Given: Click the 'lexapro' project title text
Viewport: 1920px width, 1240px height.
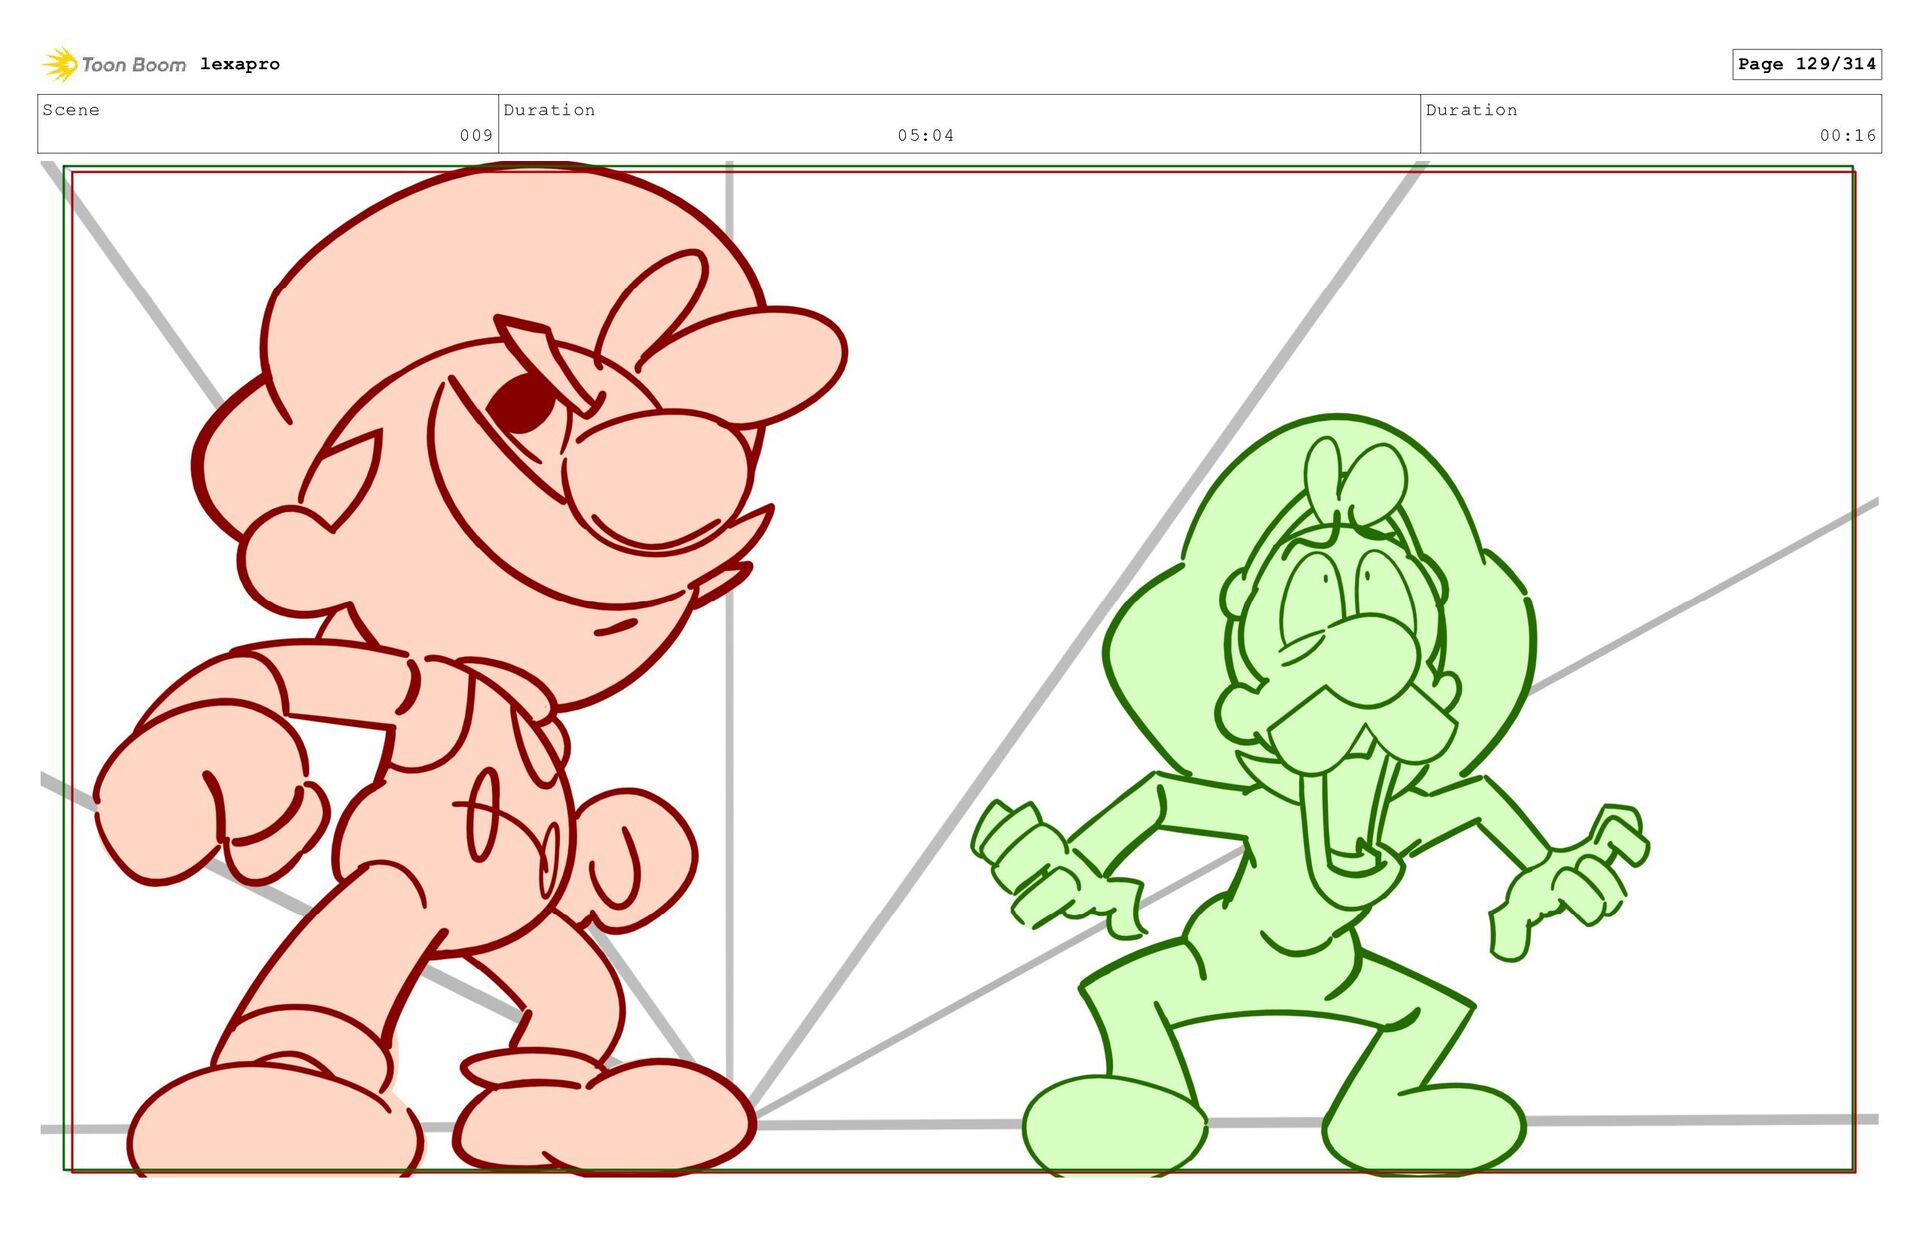Looking at the screenshot, I should 240,64.
